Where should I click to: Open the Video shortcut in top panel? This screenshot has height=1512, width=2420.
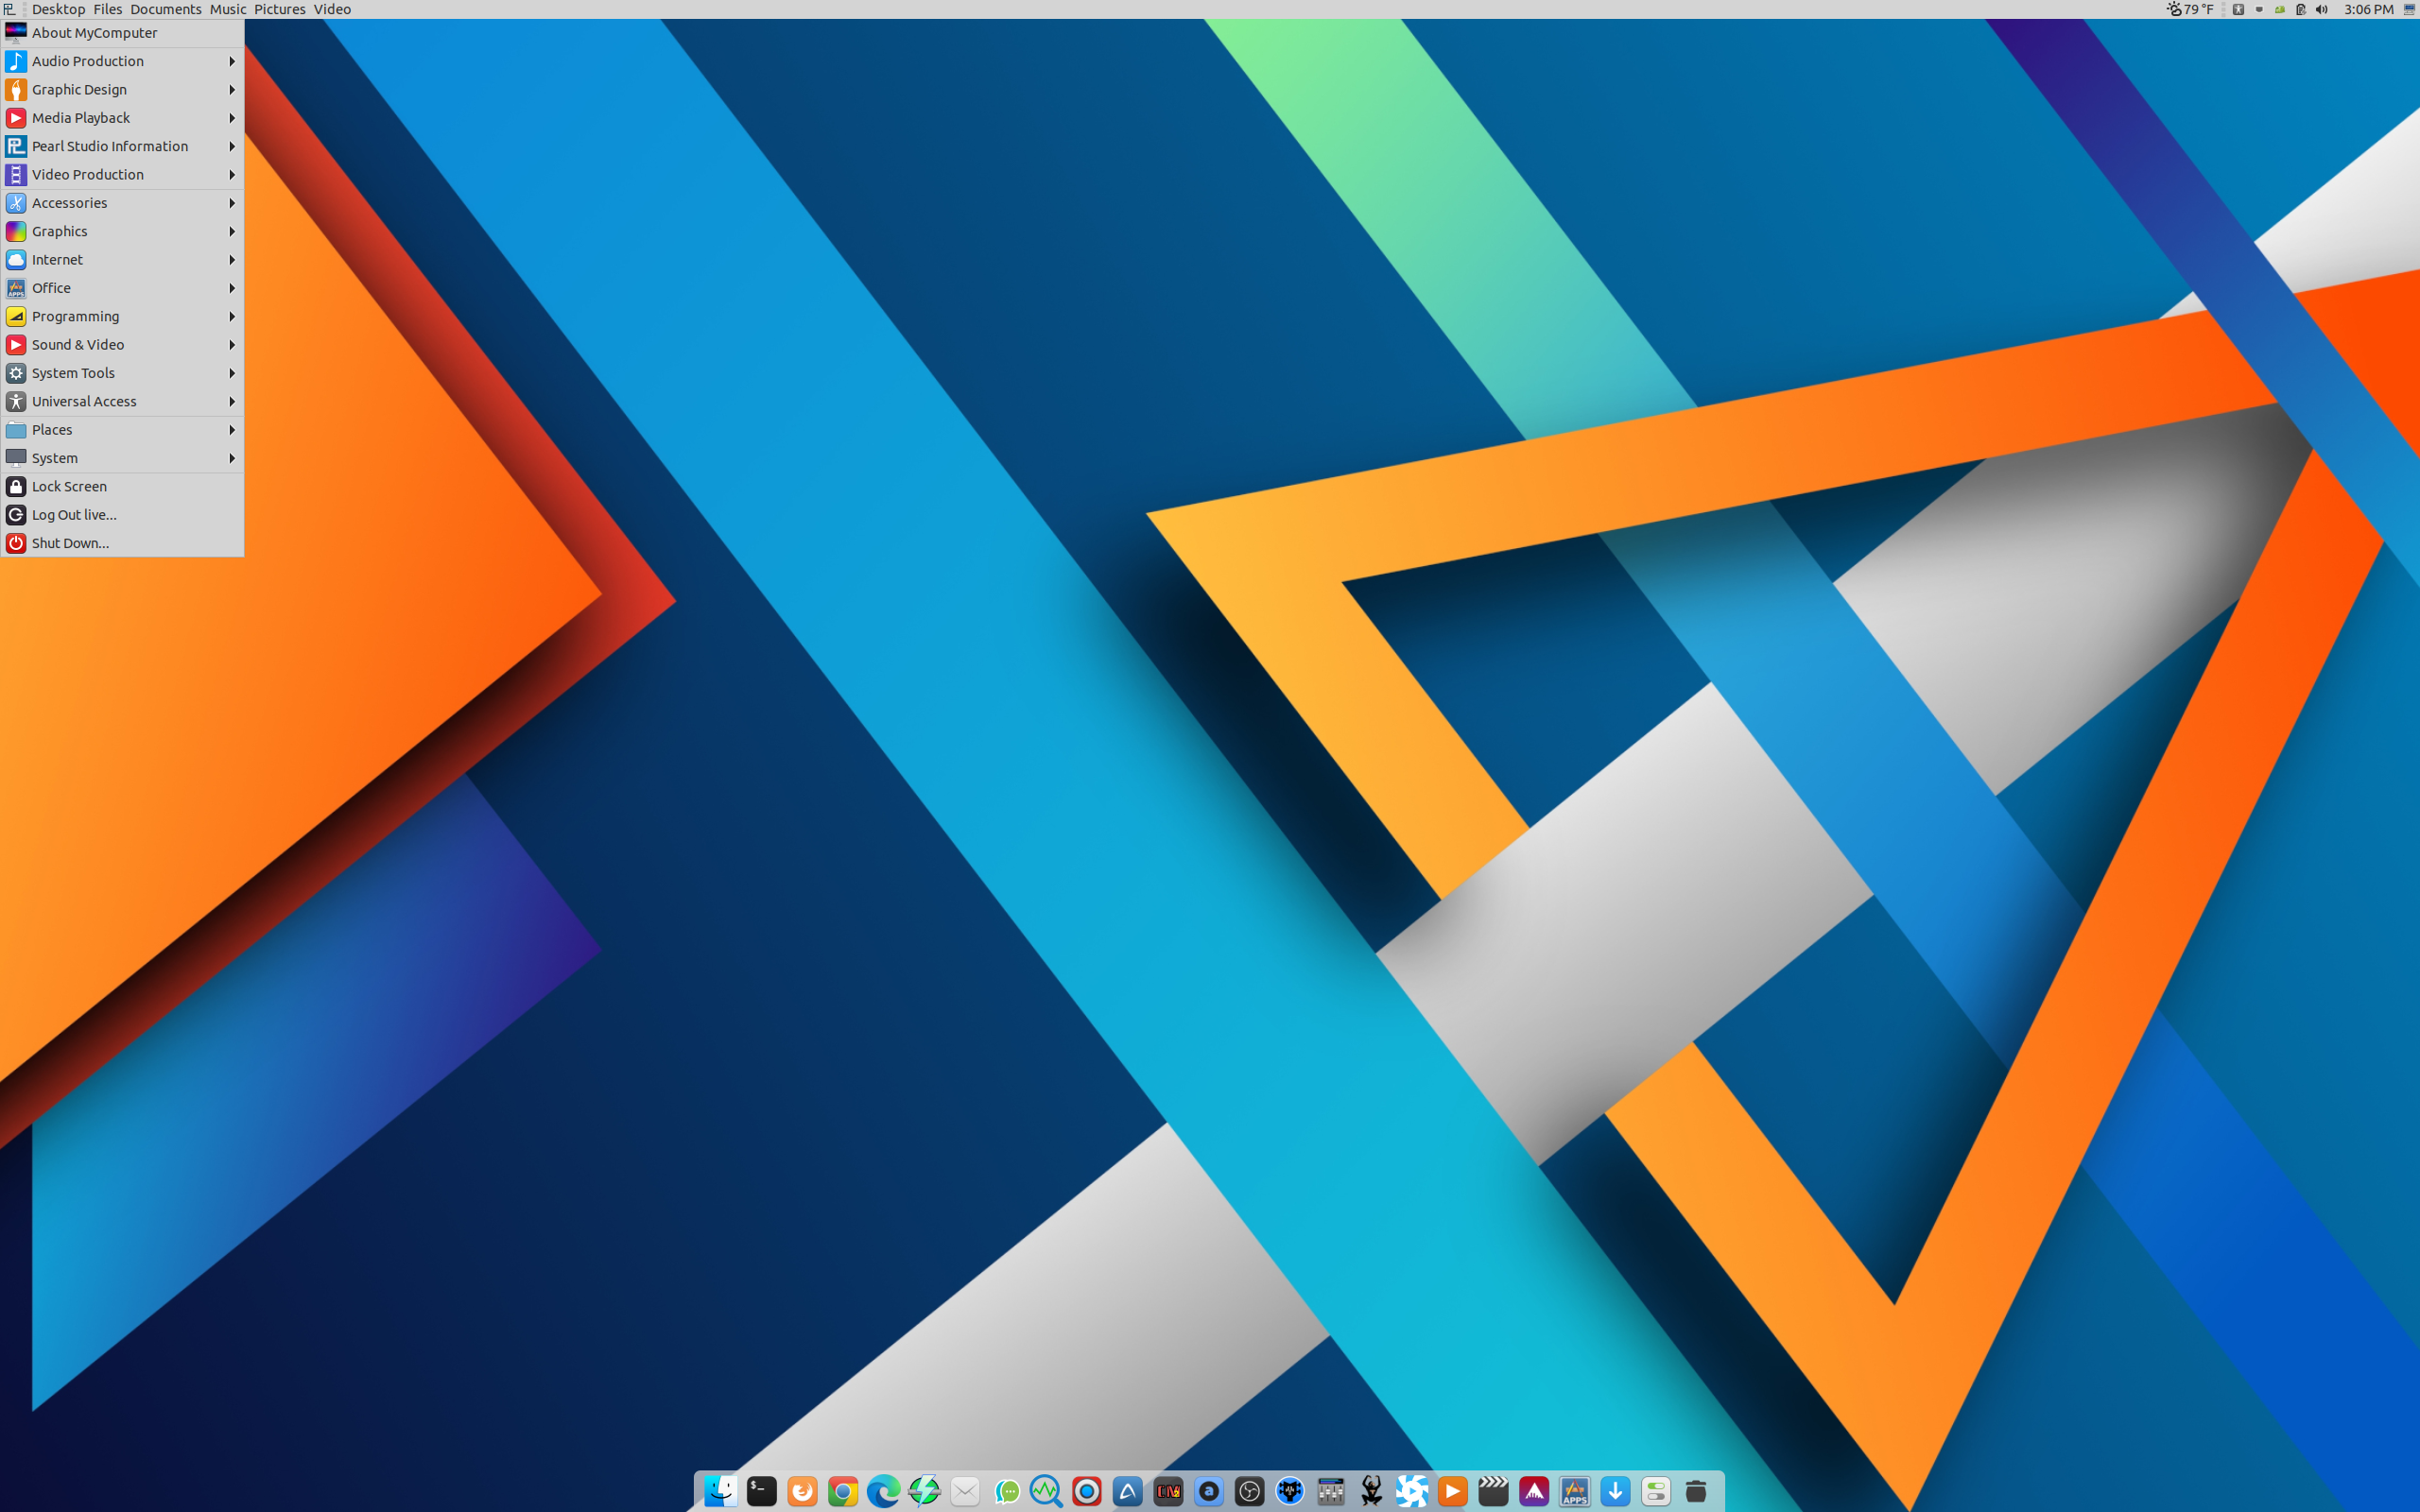coord(332,9)
